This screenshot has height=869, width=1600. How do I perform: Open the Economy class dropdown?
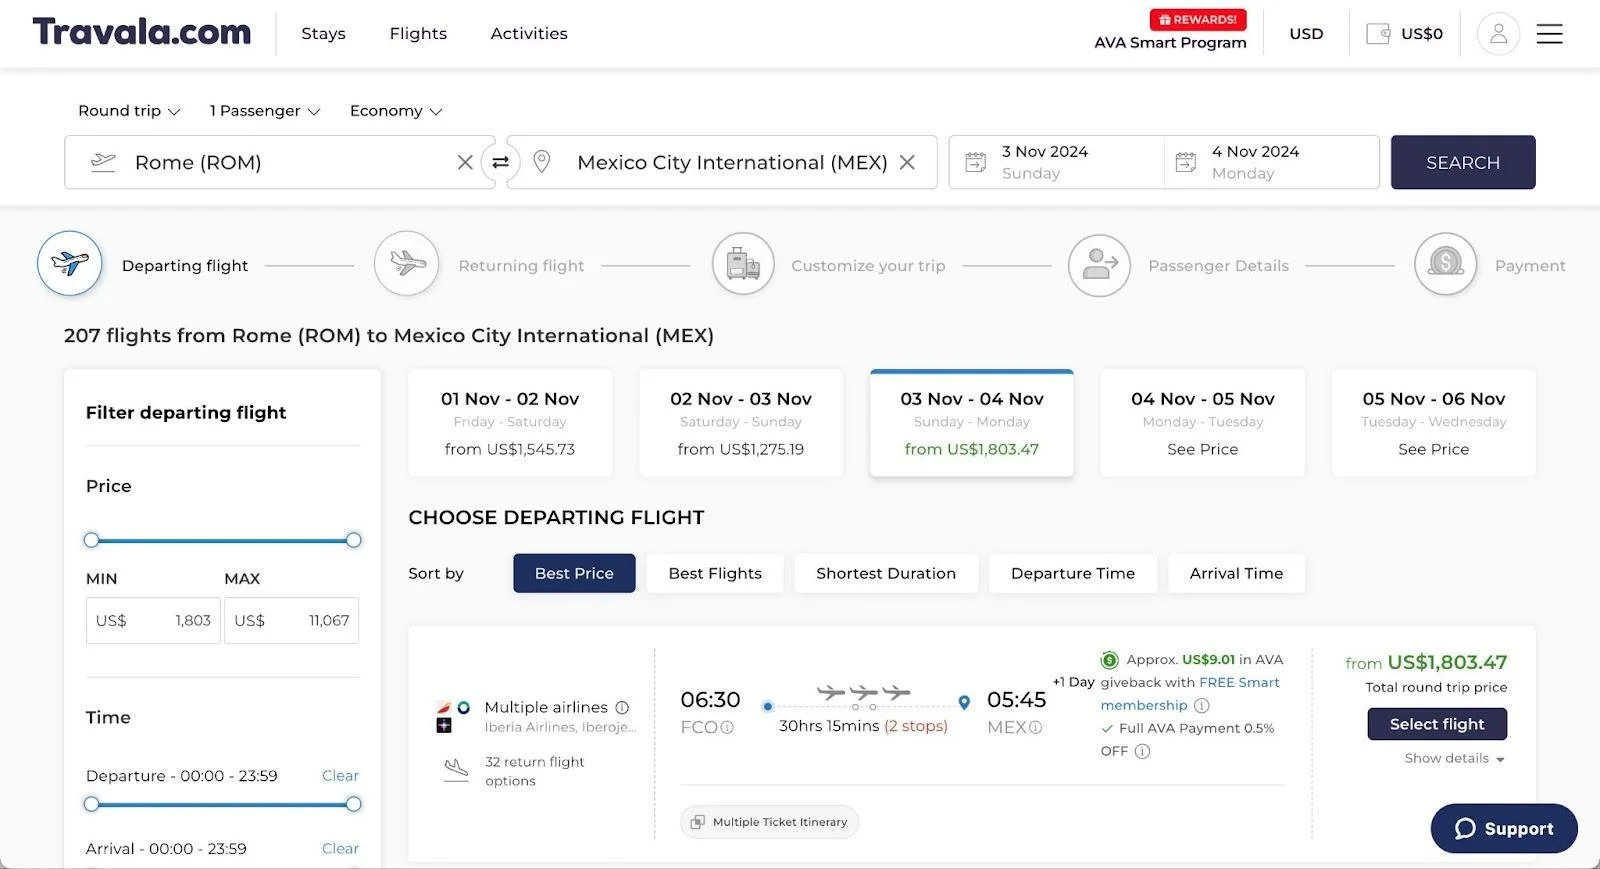[395, 111]
